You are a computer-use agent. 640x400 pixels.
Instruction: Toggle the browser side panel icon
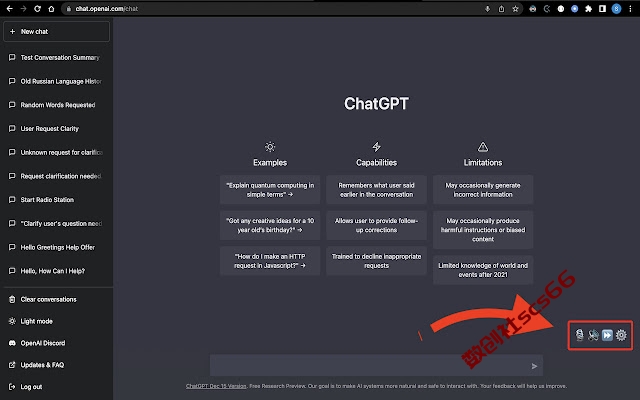(x=602, y=9)
